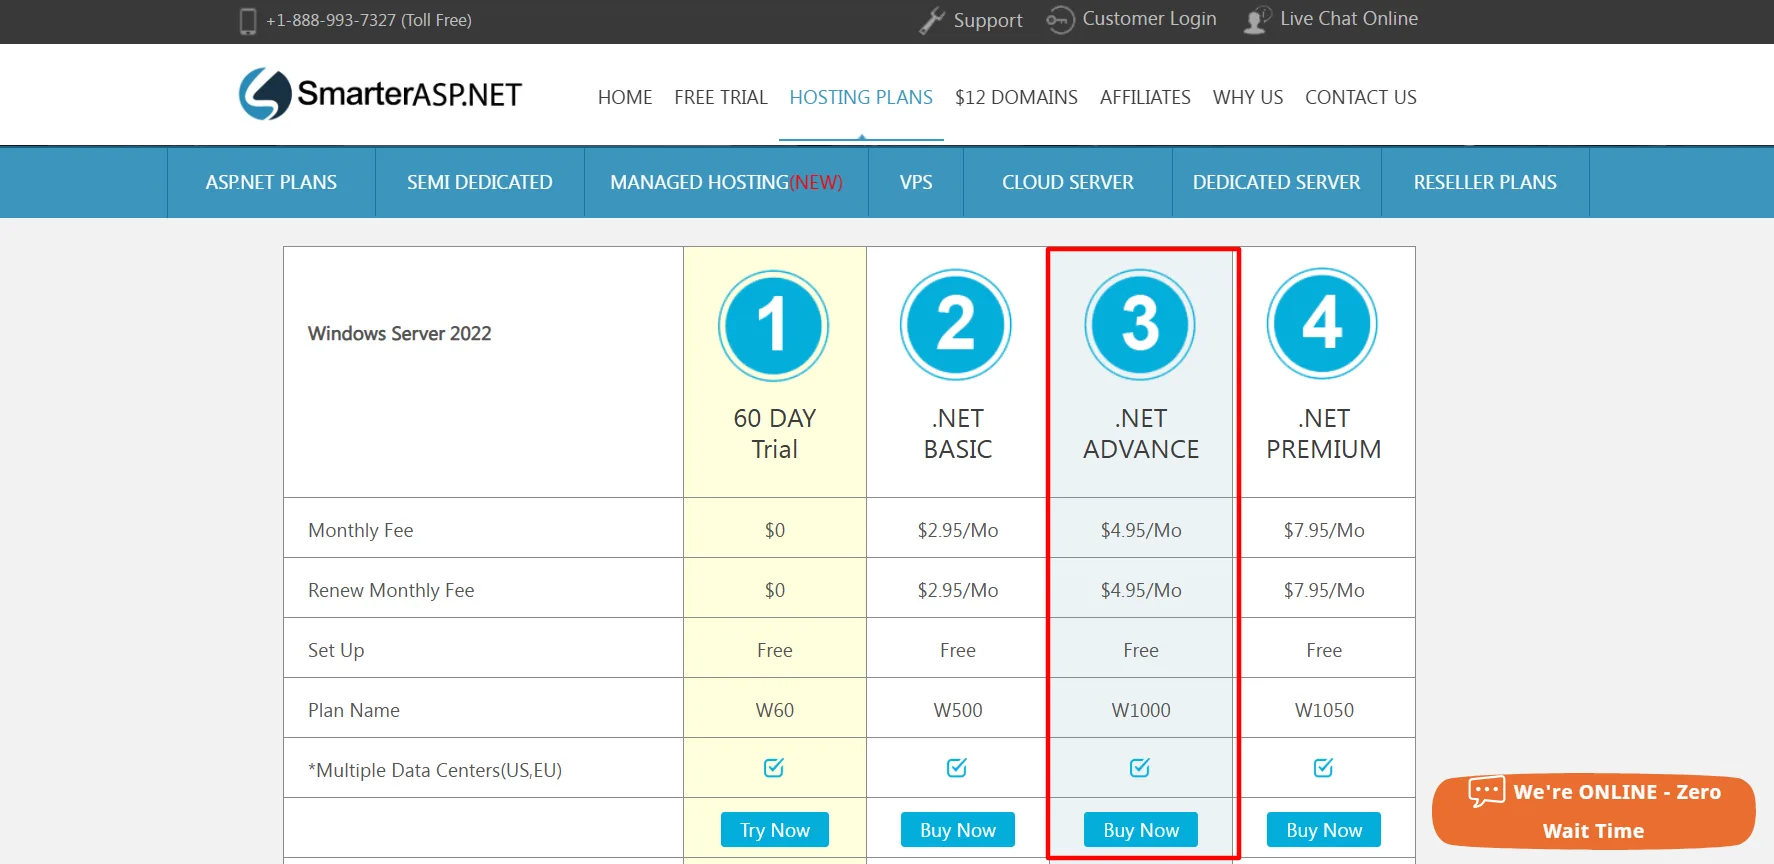Click the $7.95/Mo cell in the Monthly Fee row
This screenshot has width=1774, height=864.
(1324, 530)
